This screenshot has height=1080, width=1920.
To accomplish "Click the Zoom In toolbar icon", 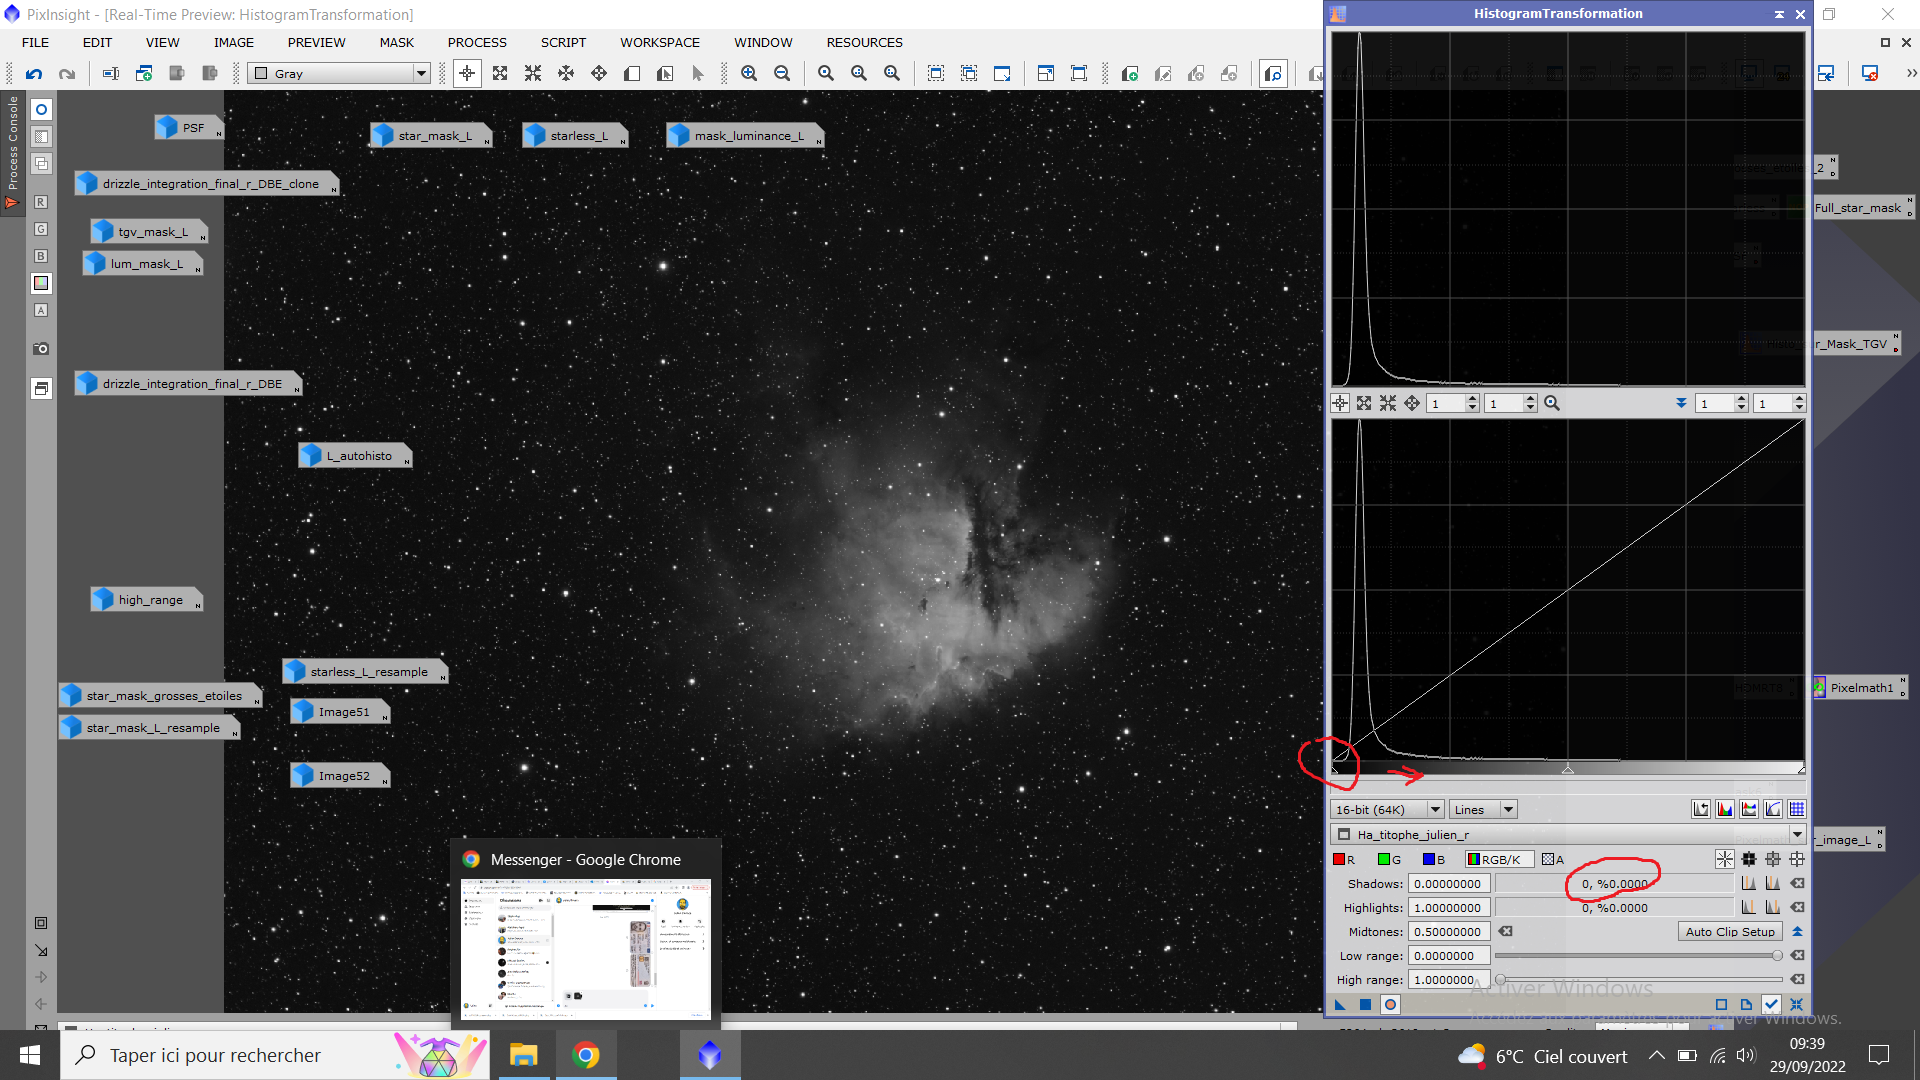I will (x=749, y=74).
